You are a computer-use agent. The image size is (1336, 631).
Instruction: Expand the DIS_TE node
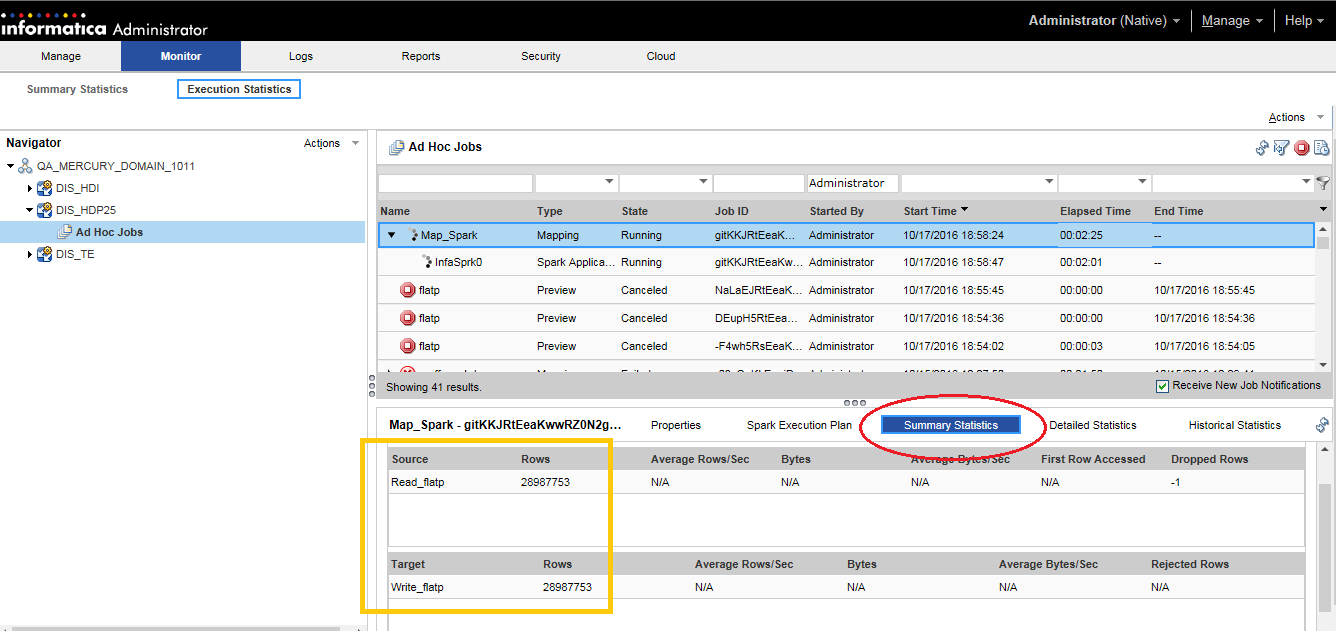(x=29, y=254)
